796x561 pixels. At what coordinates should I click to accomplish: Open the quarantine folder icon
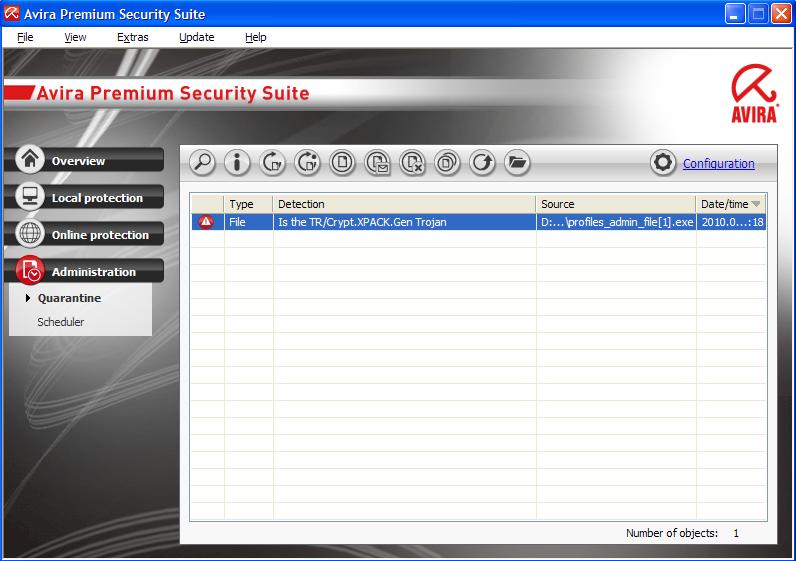(517, 163)
